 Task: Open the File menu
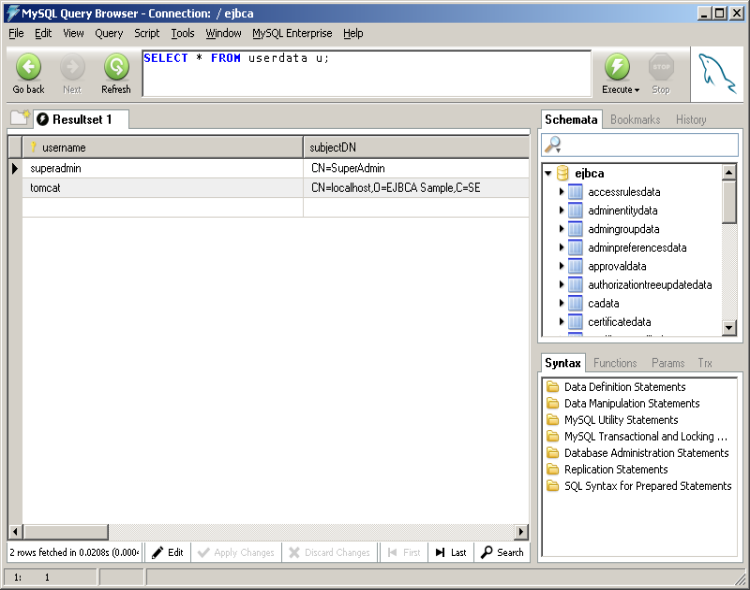click(16, 33)
